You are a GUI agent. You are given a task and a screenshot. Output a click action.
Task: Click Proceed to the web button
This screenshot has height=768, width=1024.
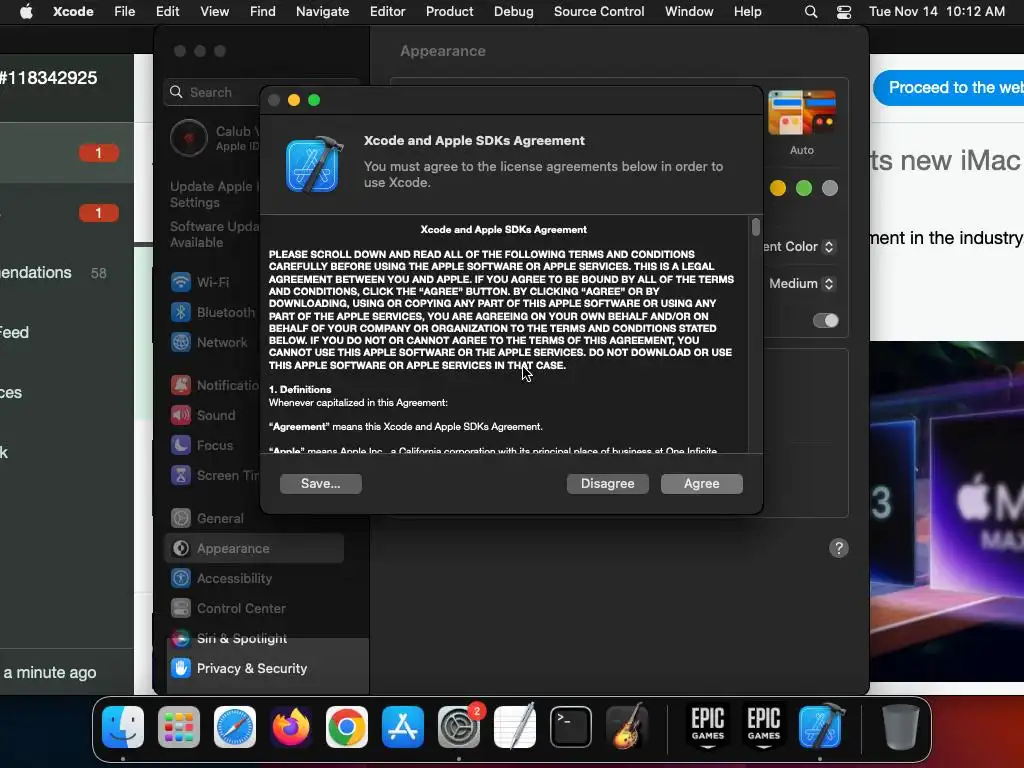[948, 88]
